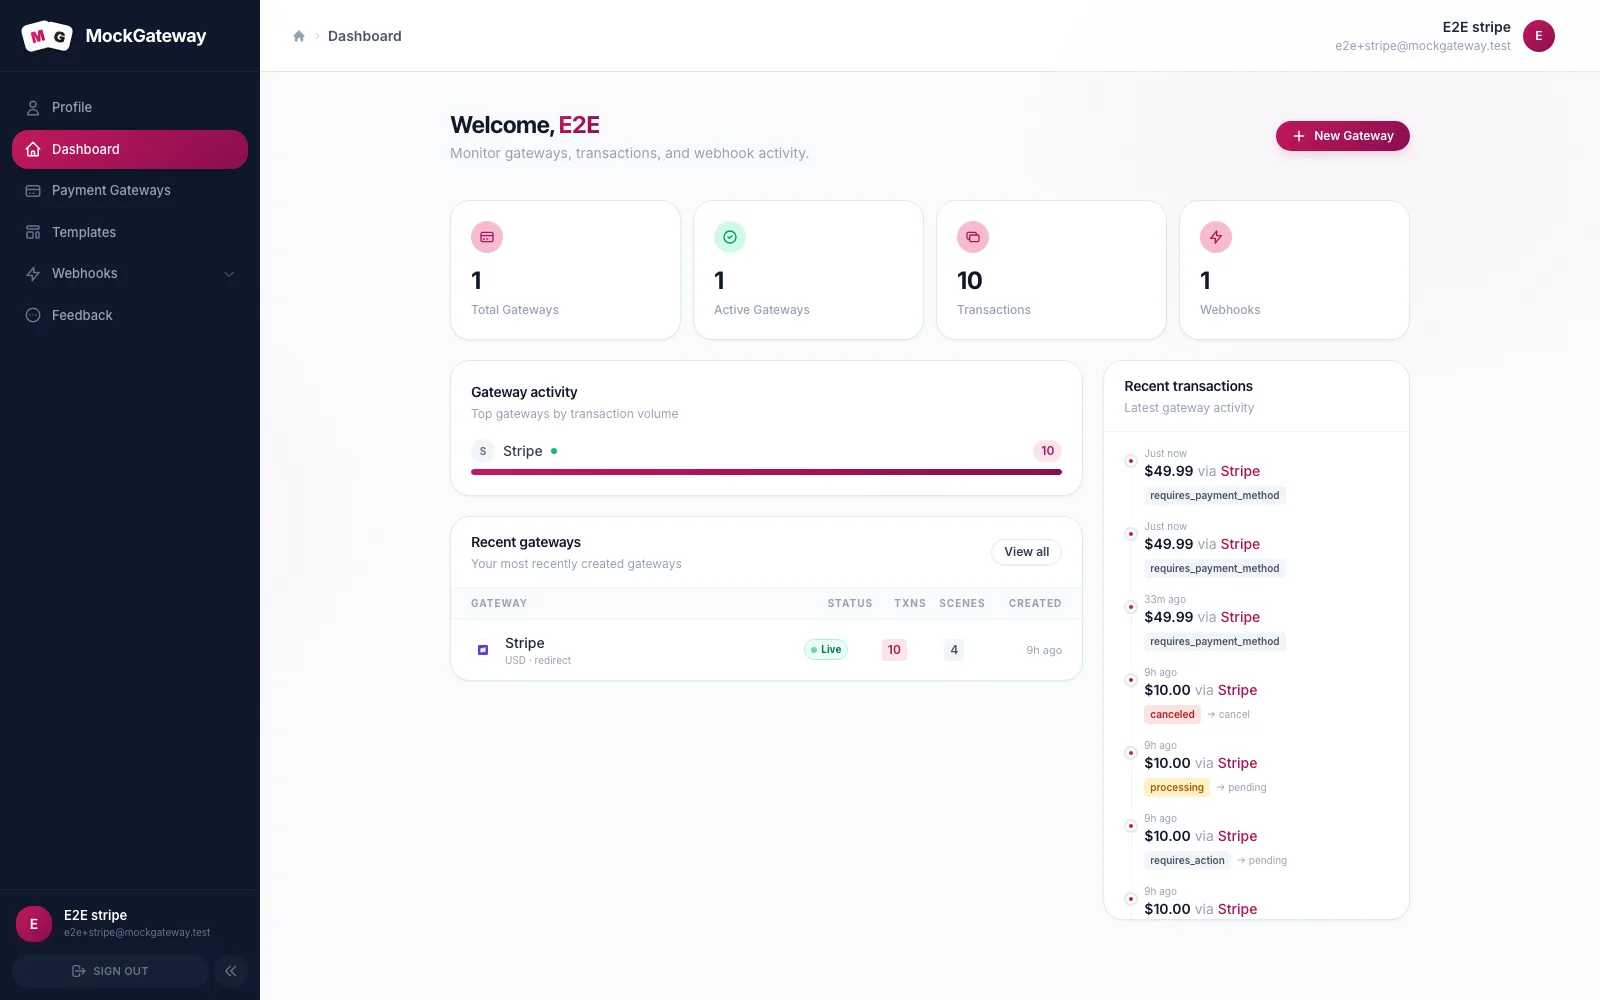This screenshot has height=1000, width=1600.
Task: Click the MockGateway logo icon
Action: click(x=47, y=36)
